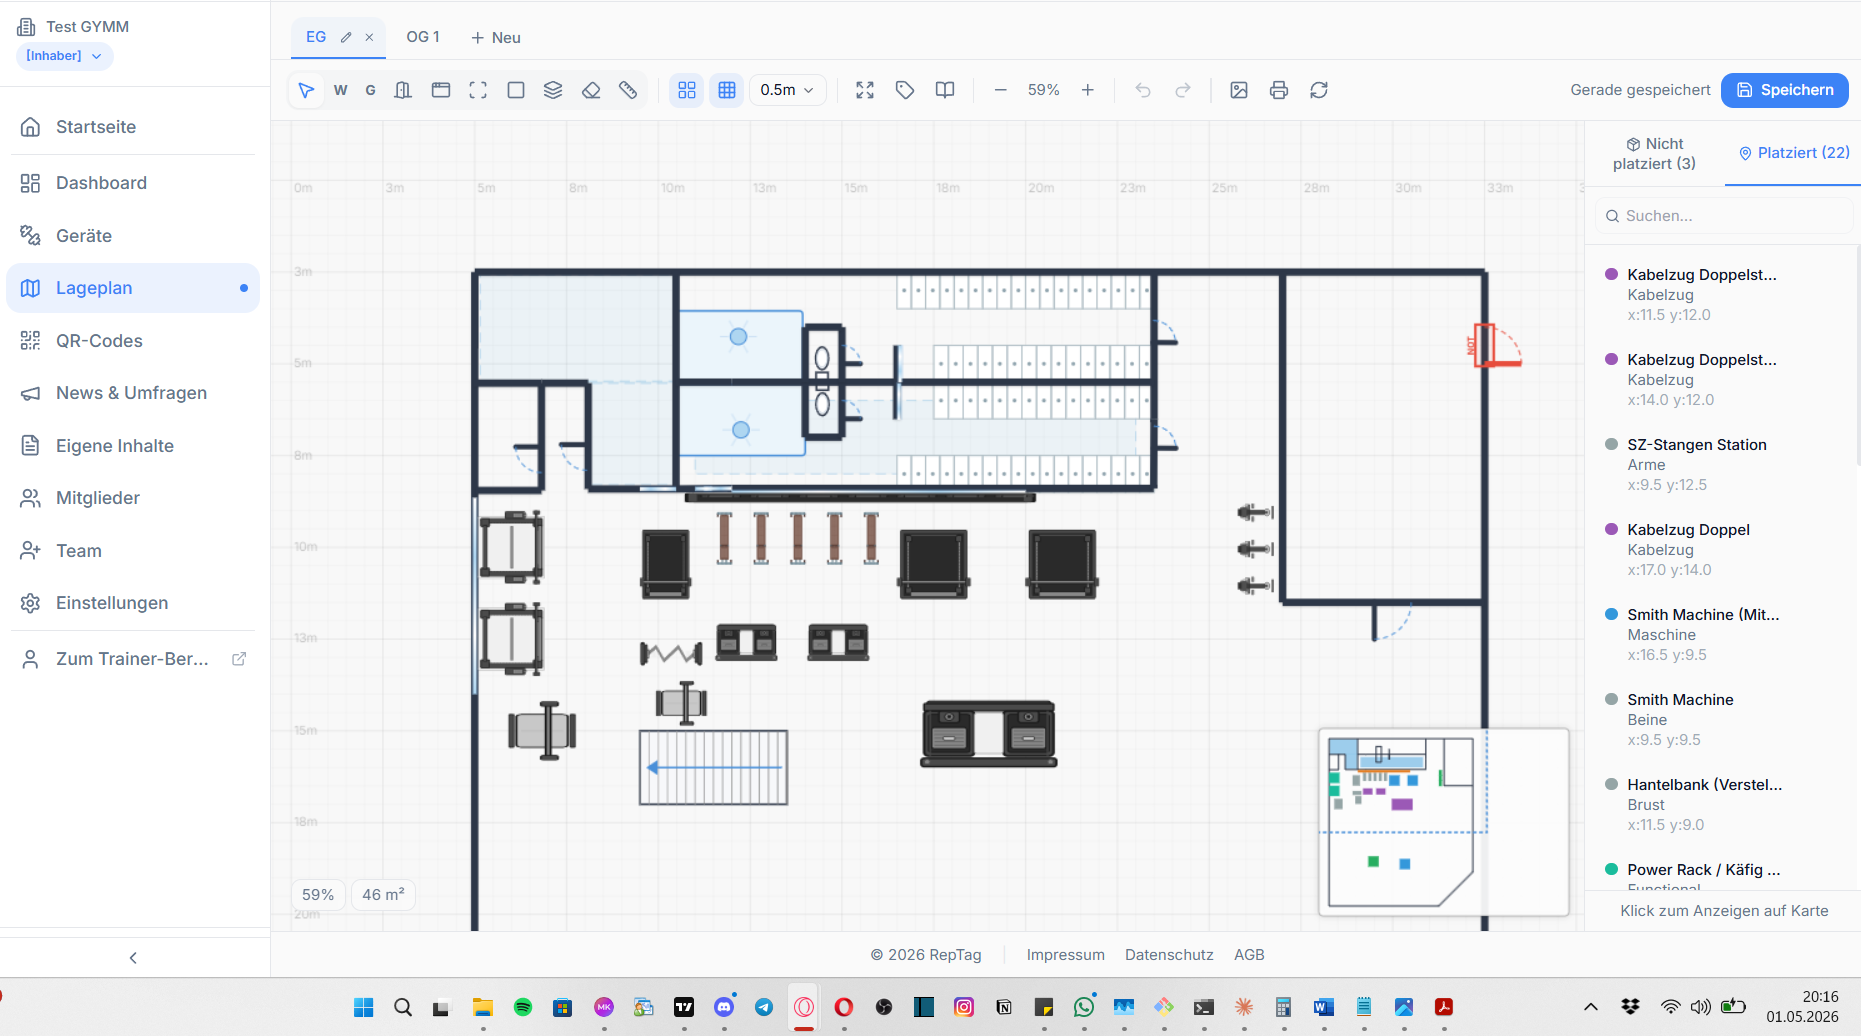
Task: Close the EG floor tab
Action: (369, 37)
